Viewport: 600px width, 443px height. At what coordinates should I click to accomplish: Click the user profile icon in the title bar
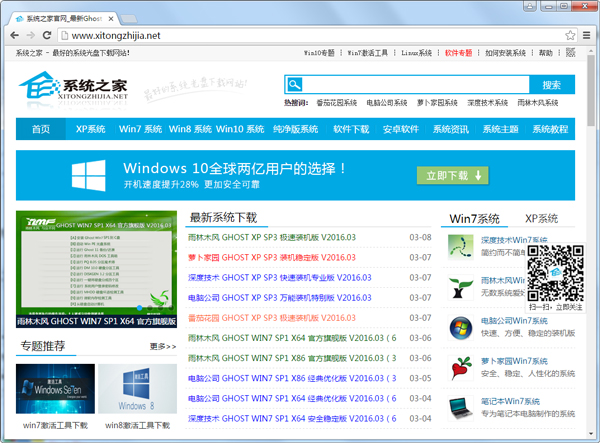click(x=530, y=6)
